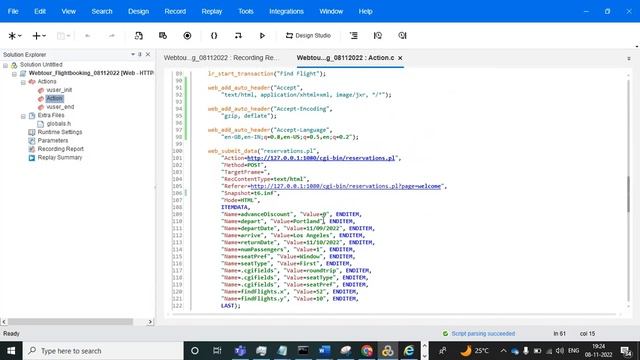Click the right arrow of Solution Explorer scrollbar

150,322
